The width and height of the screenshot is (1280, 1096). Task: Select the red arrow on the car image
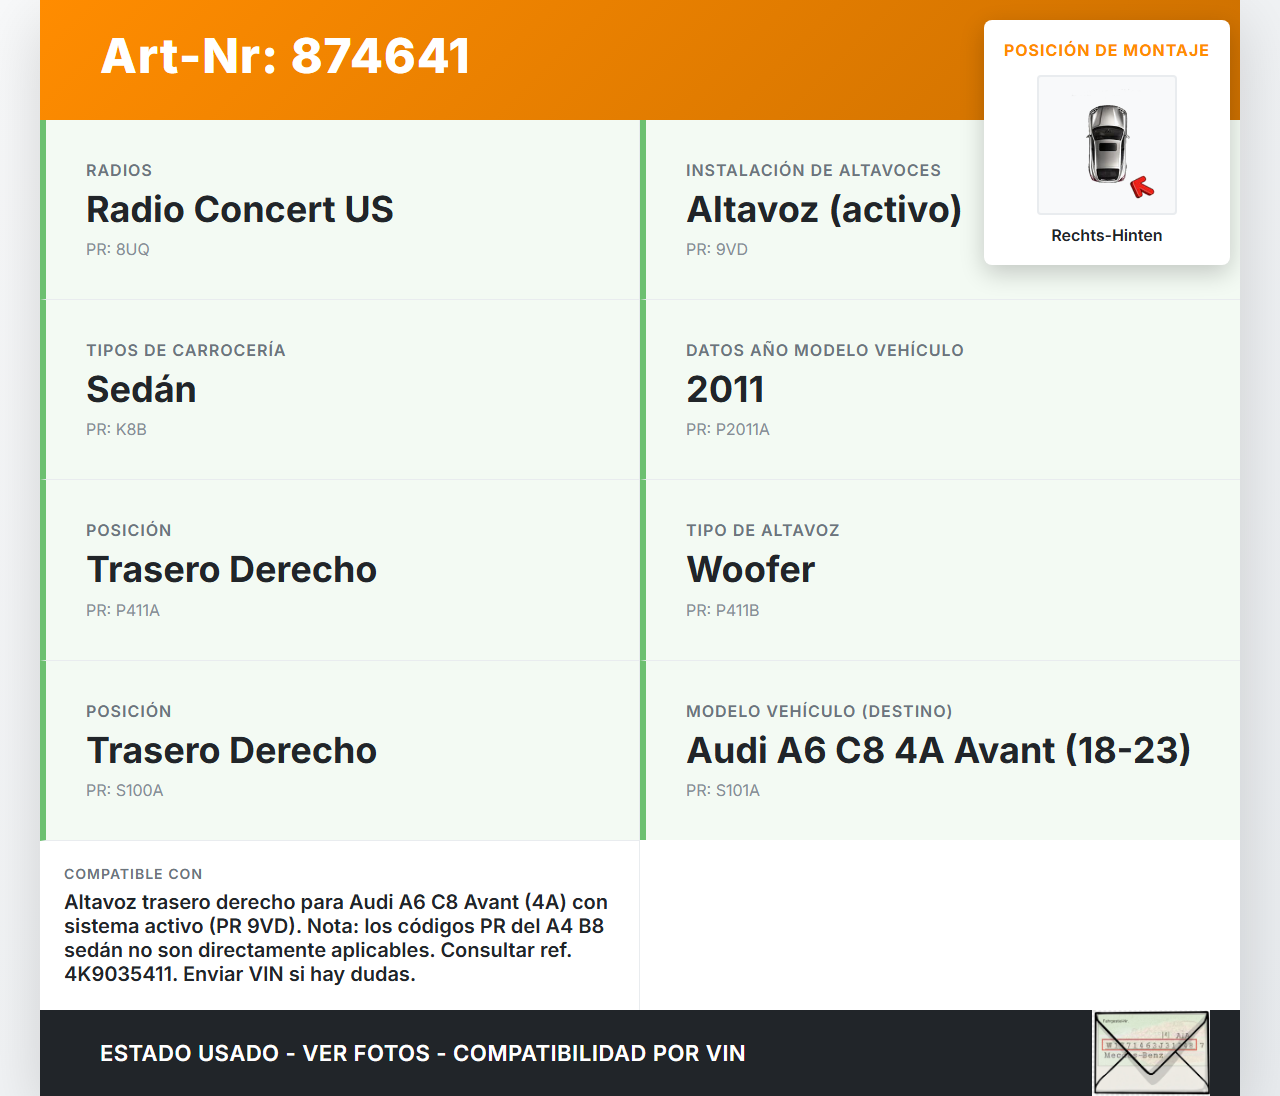pyautogui.click(x=1140, y=184)
